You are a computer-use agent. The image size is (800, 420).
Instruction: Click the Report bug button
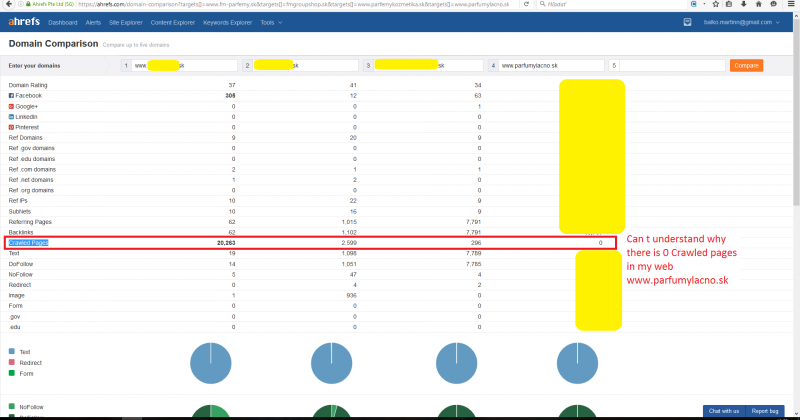tap(766, 411)
